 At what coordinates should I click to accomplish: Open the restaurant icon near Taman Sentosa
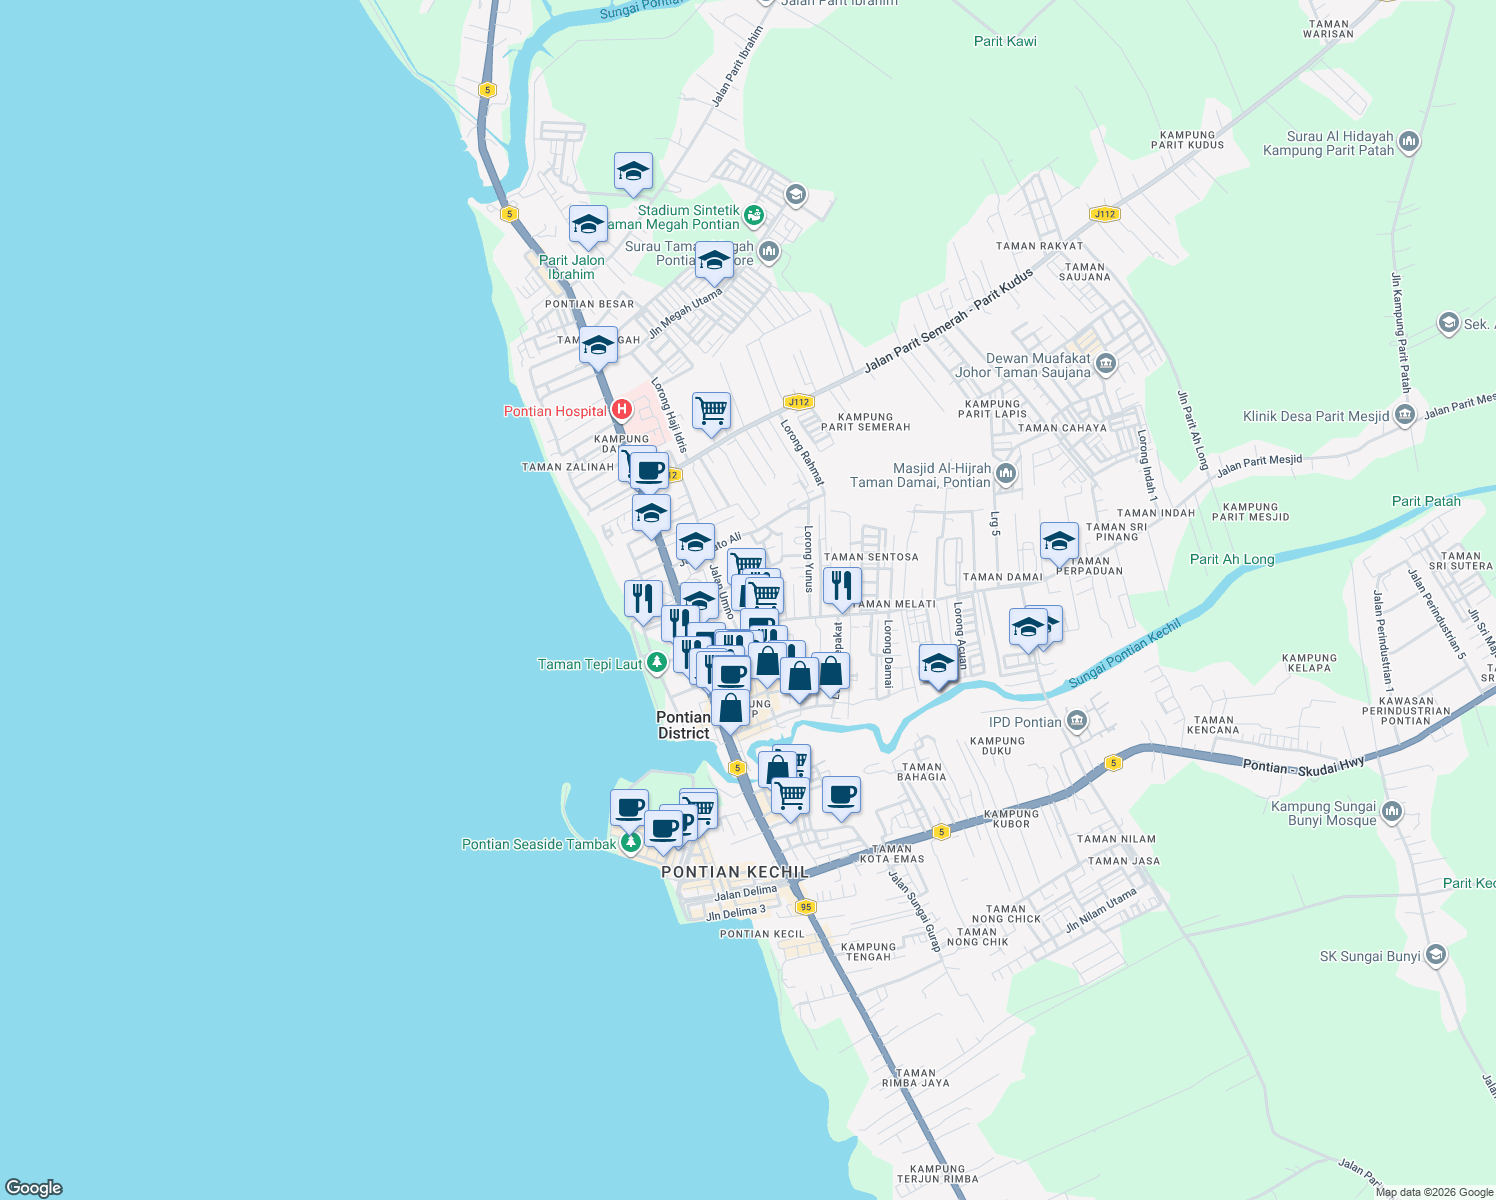[841, 585]
